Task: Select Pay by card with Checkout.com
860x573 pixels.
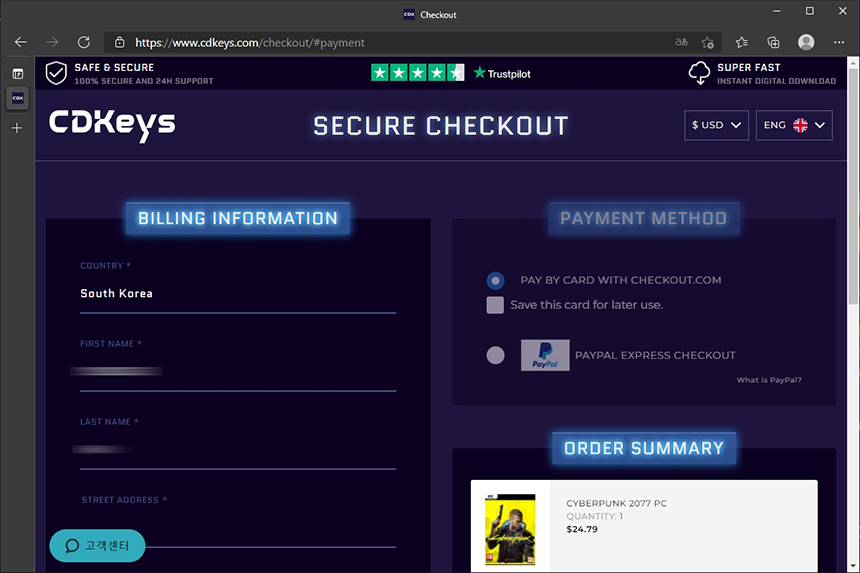Action: pyautogui.click(x=495, y=281)
